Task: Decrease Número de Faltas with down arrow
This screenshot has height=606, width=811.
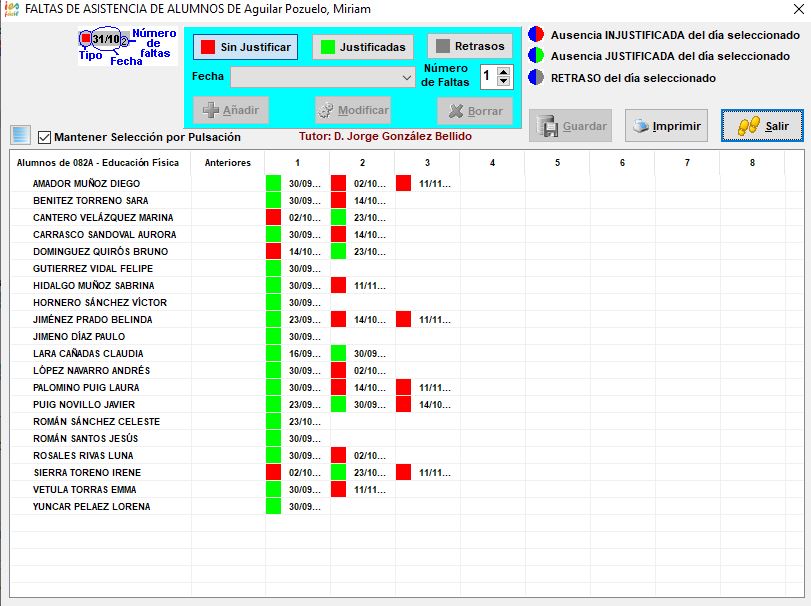Action: (504, 82)
